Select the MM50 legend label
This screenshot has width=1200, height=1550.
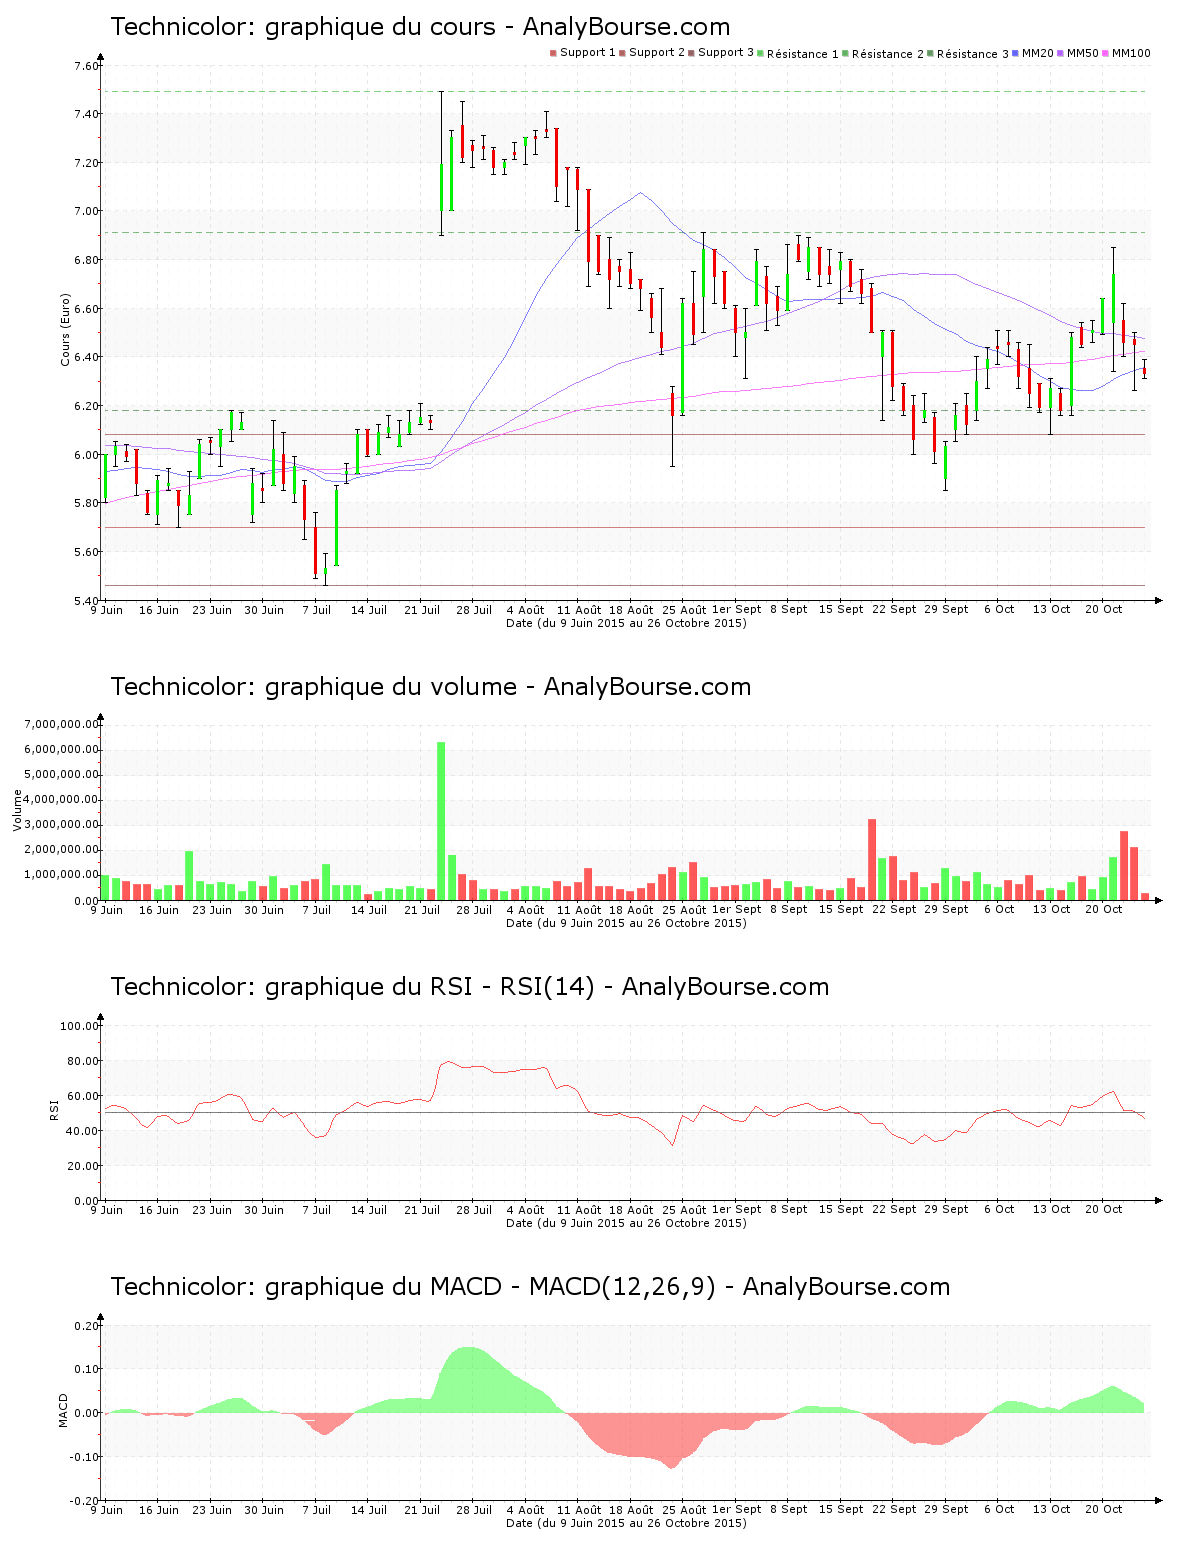point(1083,52)
